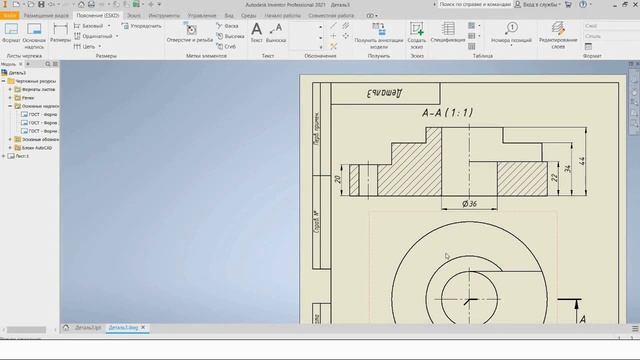
Task: Switch to the Среды ribbon tab
Action: coord(249,16)
